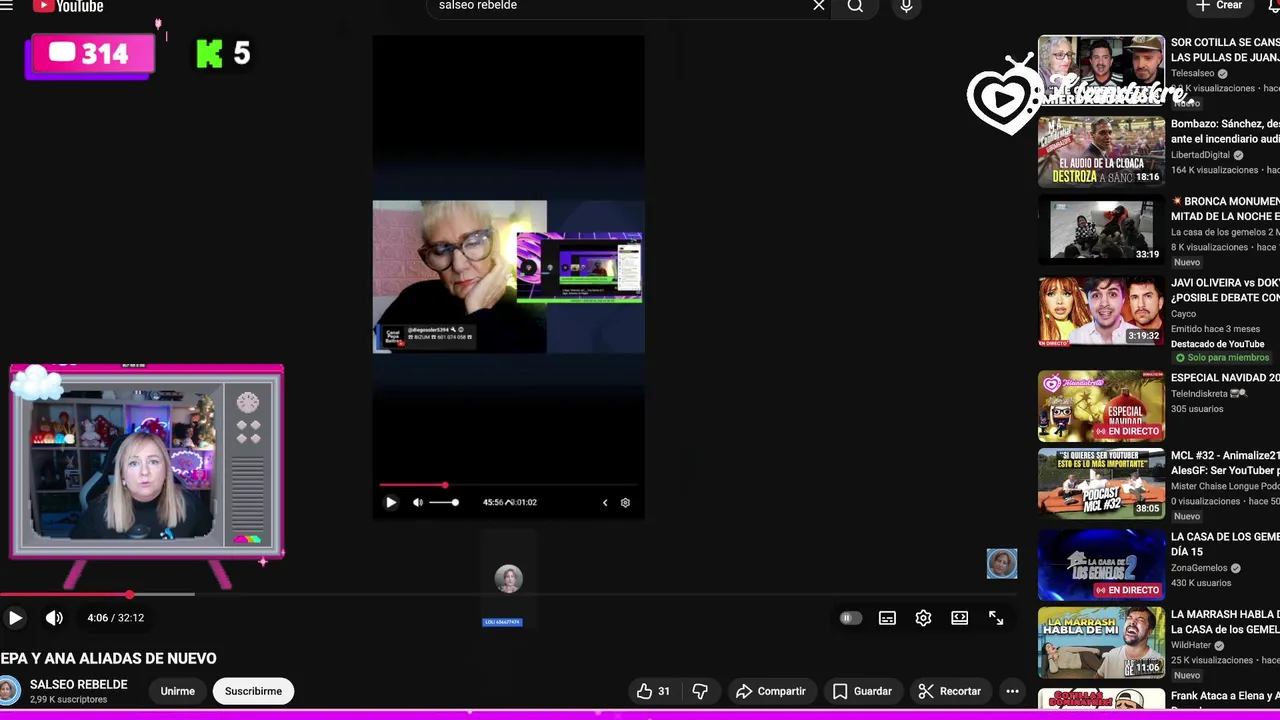The image size is (1280, 720).
Task: Open 'SOR COTILLA SE CANSA' video title
Action: pos(1225,49)
